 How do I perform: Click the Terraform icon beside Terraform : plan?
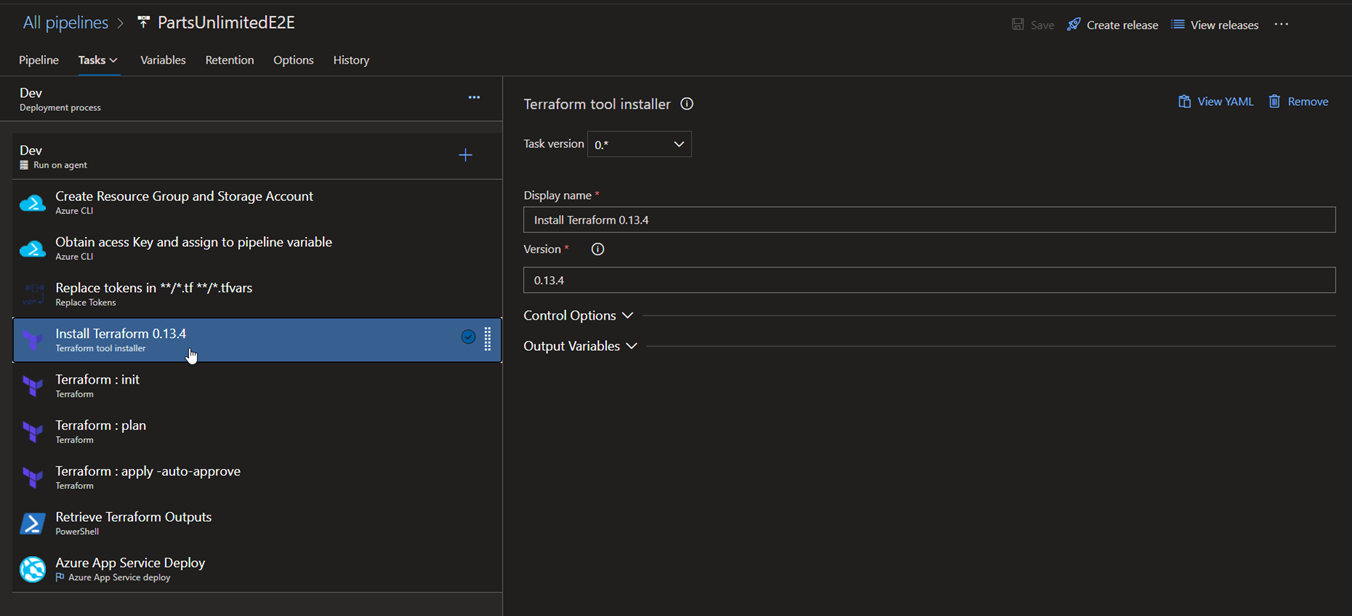[x=33, y=432]
